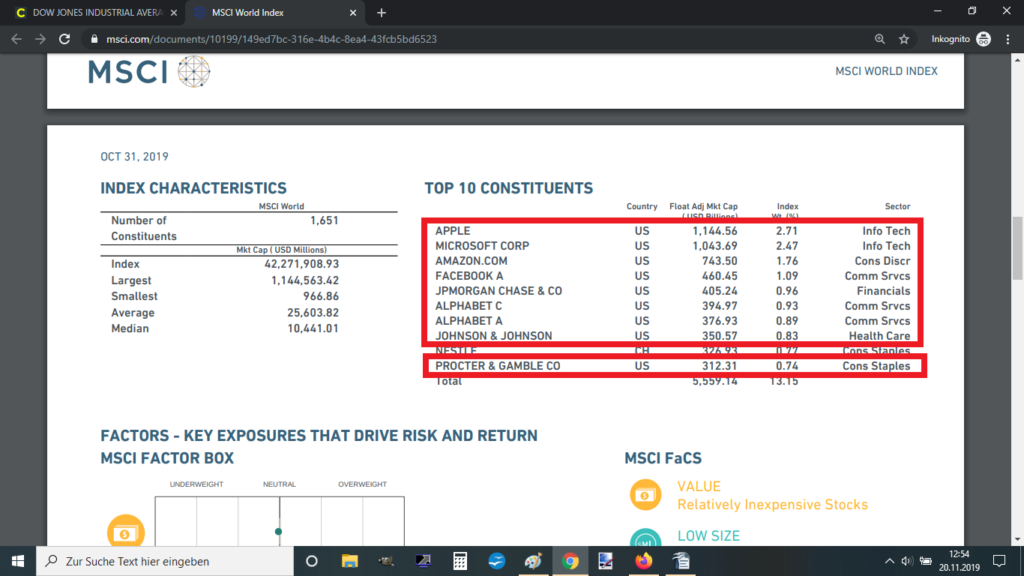Click the Median value 10,441.01
The image size is (1024, 576).
[313, 328]
